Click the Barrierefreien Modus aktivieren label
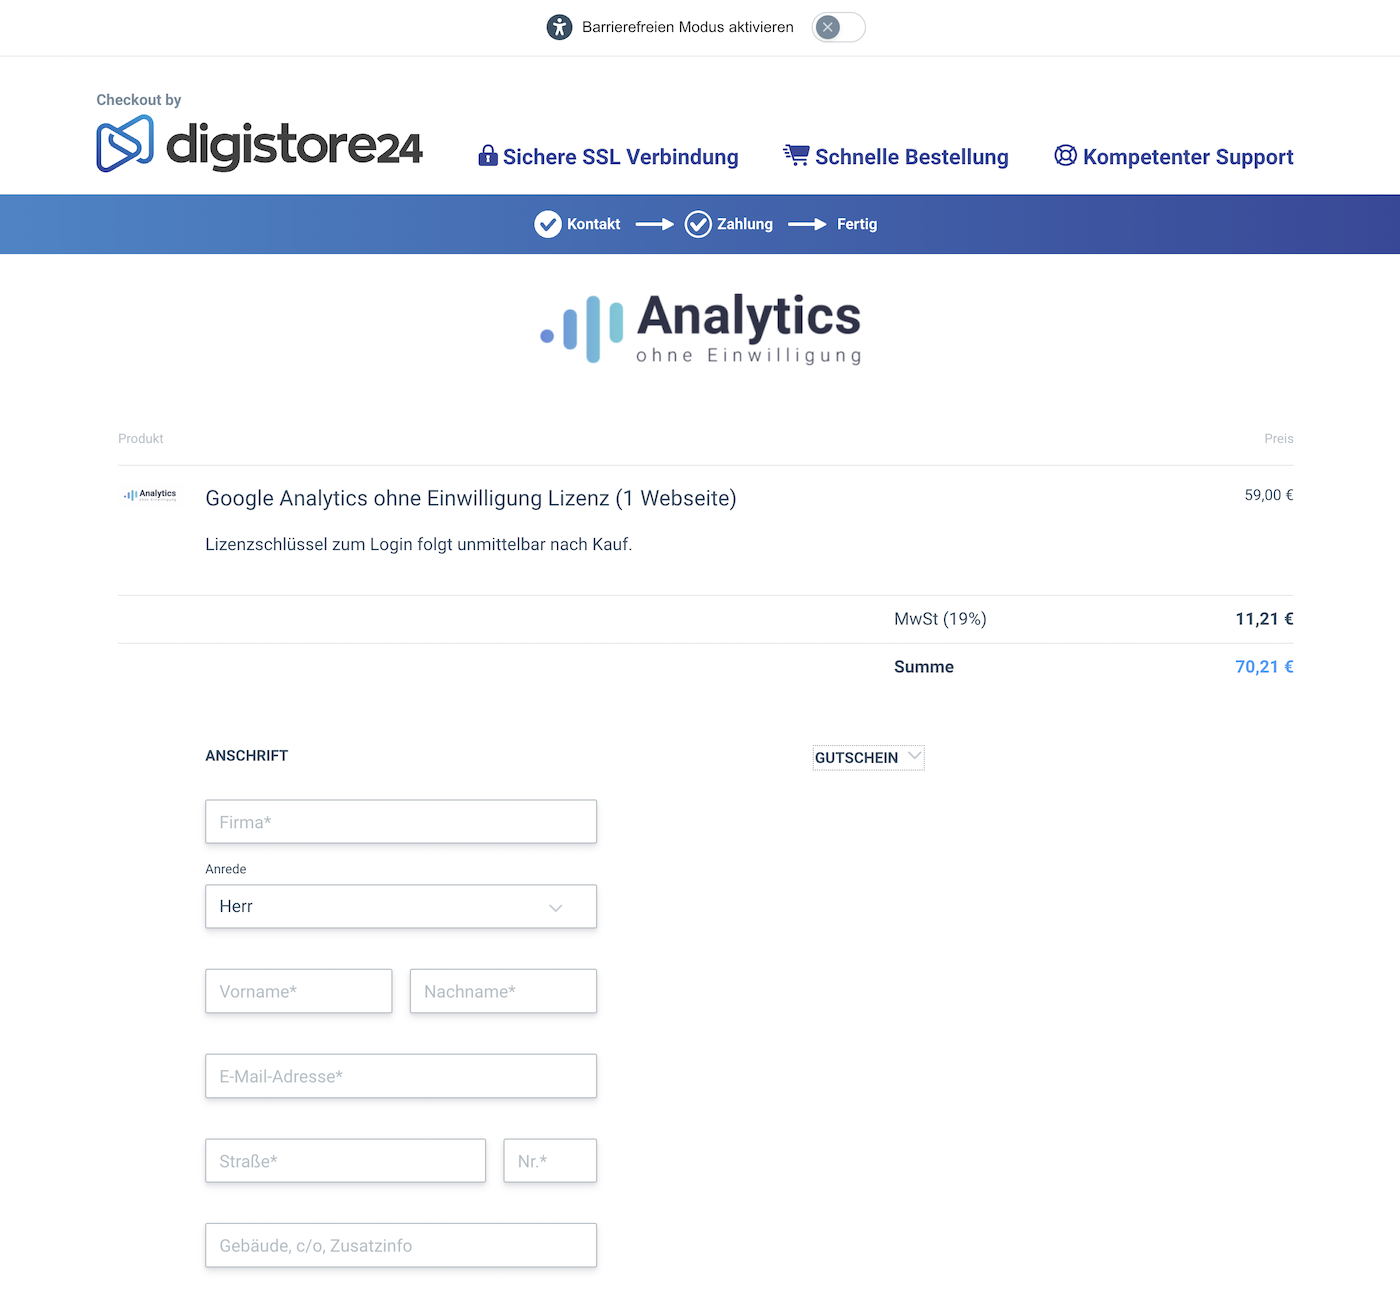This screenshot has width=1400, height=1292. click(688, 27)
